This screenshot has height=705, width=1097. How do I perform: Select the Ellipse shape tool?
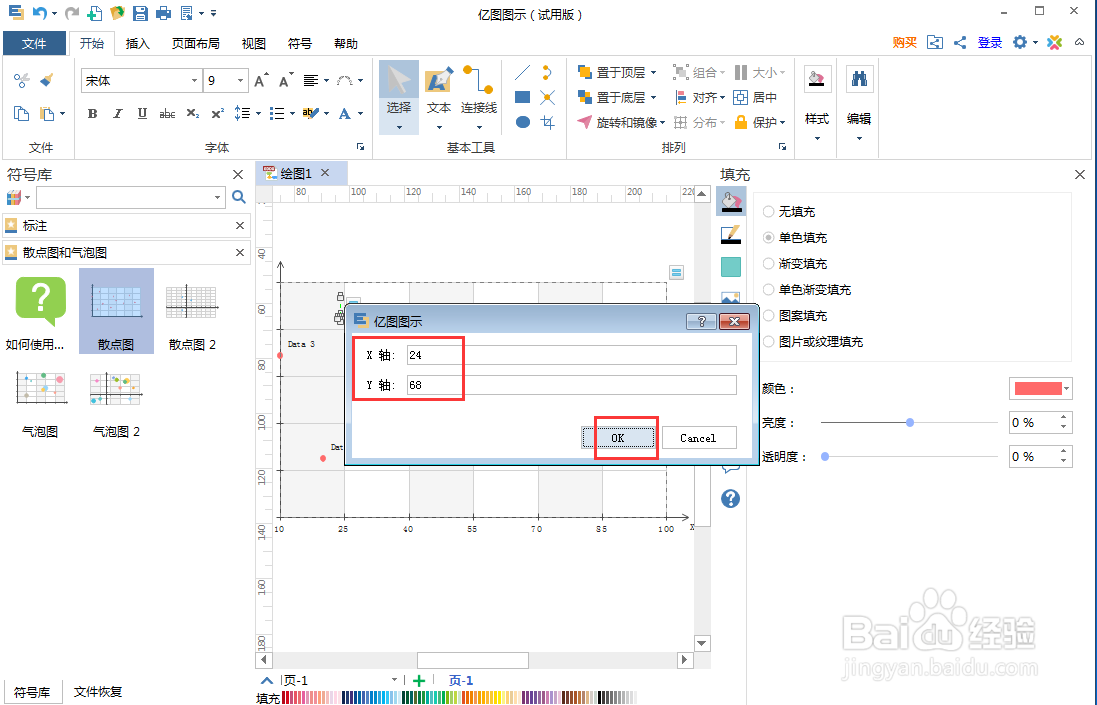click(x=522, y=122)
